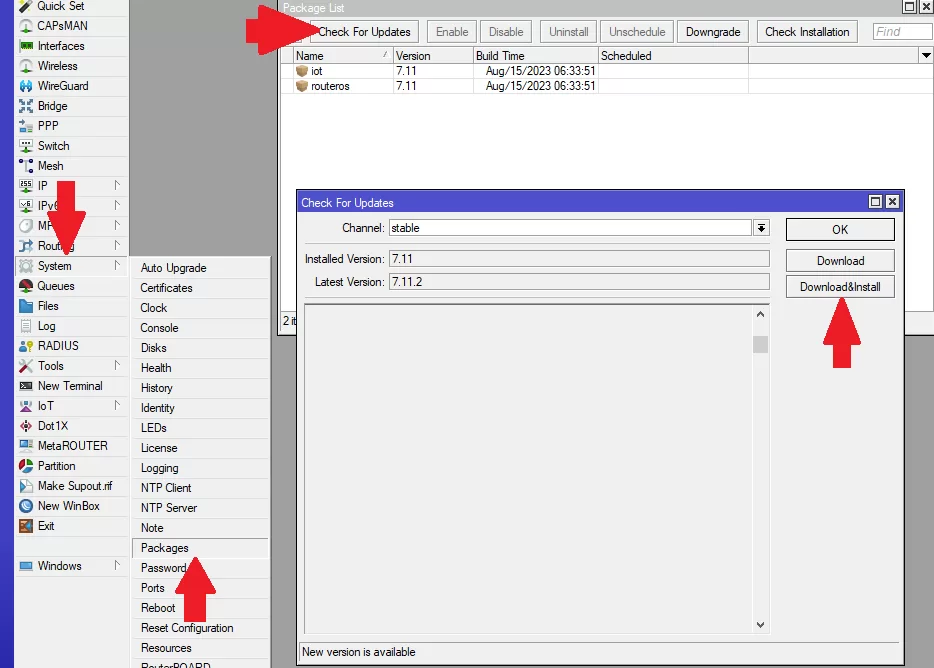Click the Find search field
The image size is (934, 668).
(902, 32)
